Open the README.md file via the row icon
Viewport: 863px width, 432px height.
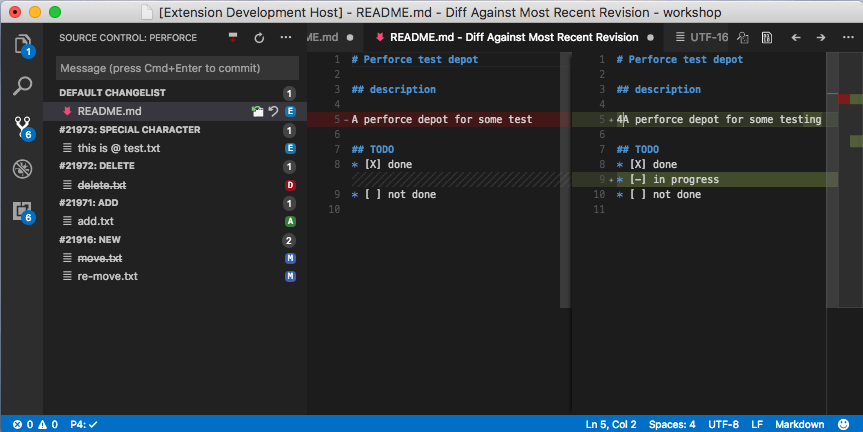257,111
